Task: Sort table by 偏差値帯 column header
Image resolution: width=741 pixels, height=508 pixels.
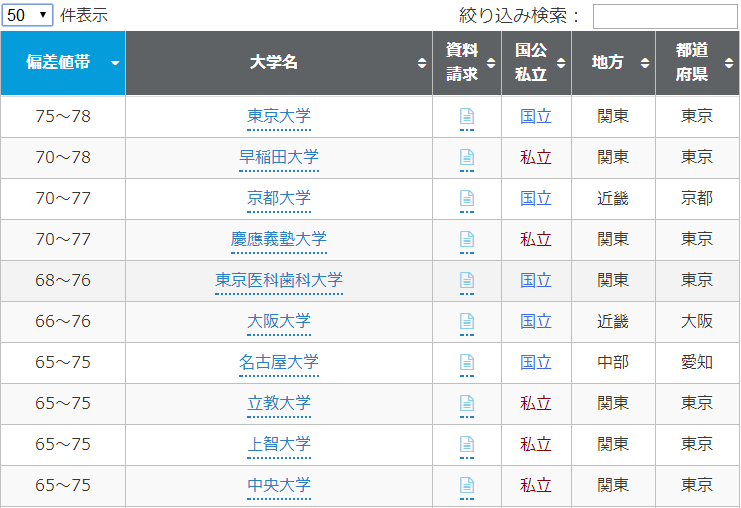Action: tap(63, 63)
